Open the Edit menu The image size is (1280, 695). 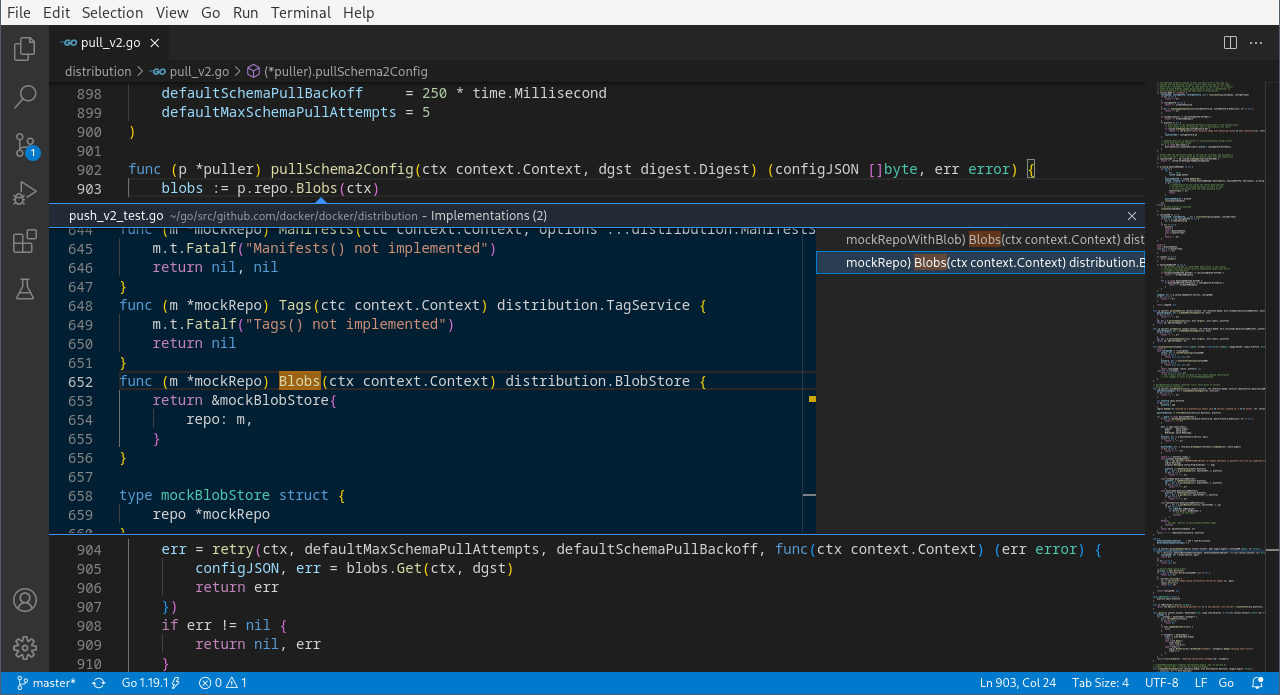click(57, 12)
